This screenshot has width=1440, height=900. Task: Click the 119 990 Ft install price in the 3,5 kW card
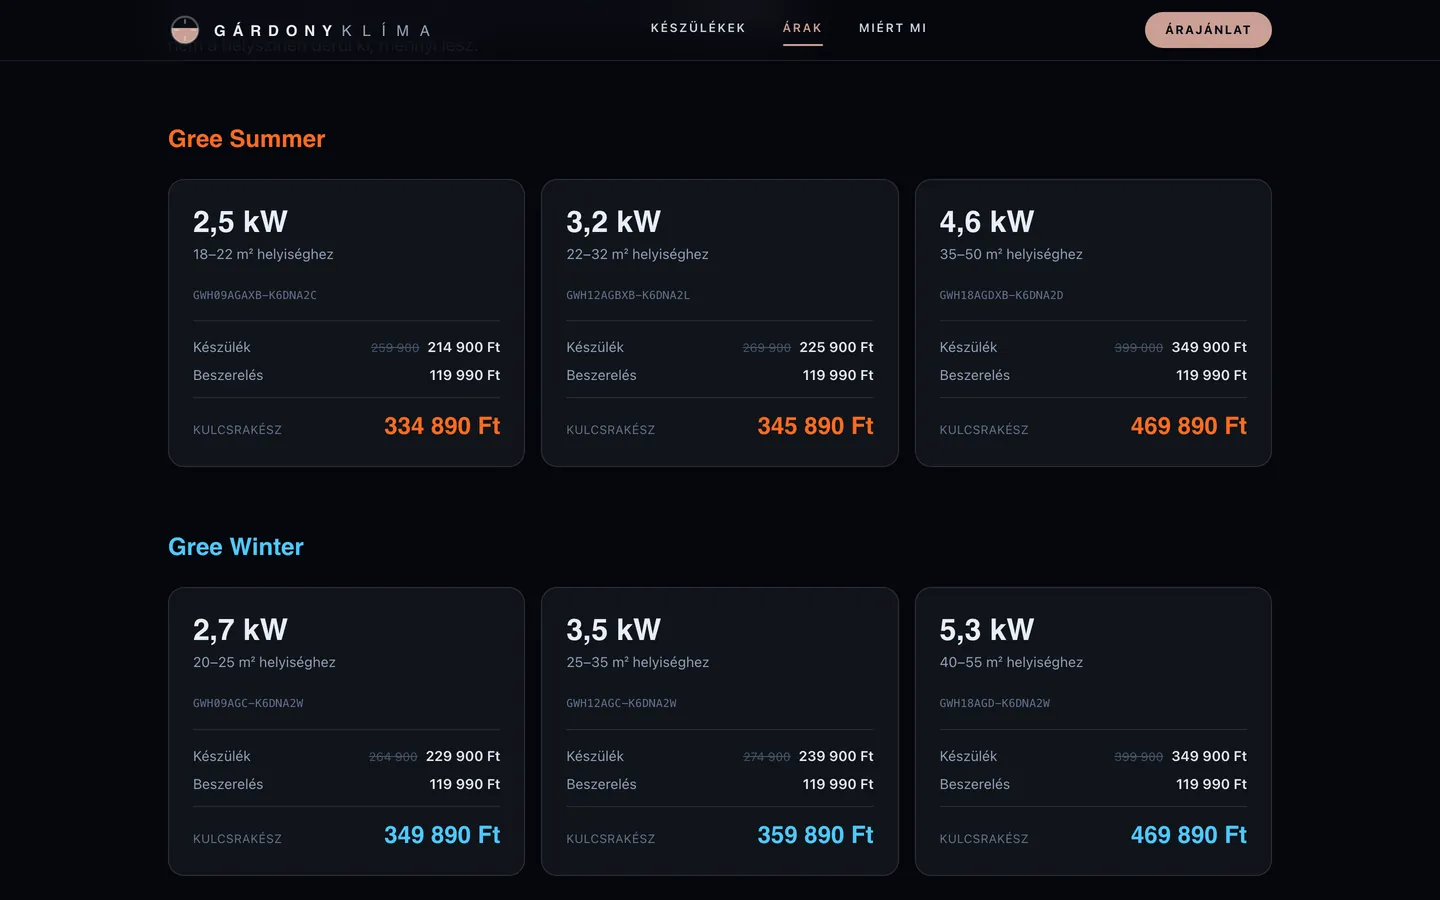click(x=838, y=784)
